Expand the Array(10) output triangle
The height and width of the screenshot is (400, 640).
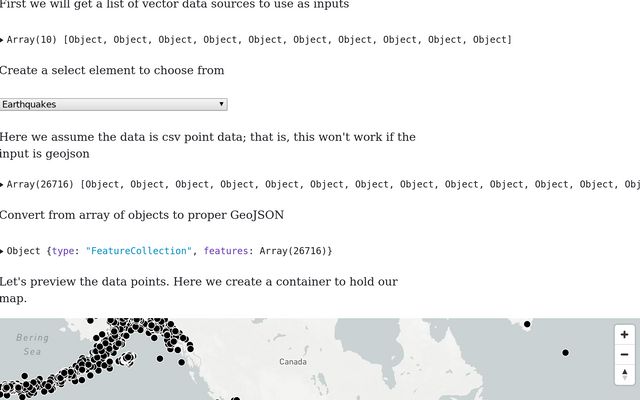[3, 40]
